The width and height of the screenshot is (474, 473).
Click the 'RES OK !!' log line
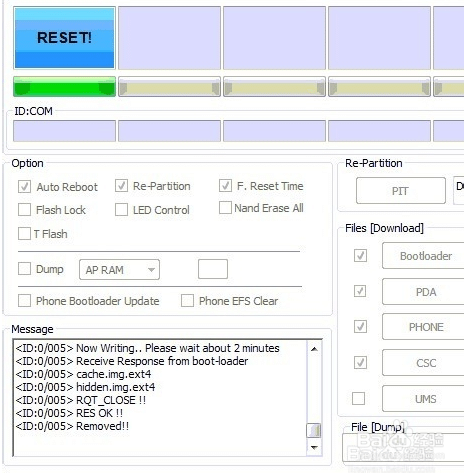pos(69,413)
